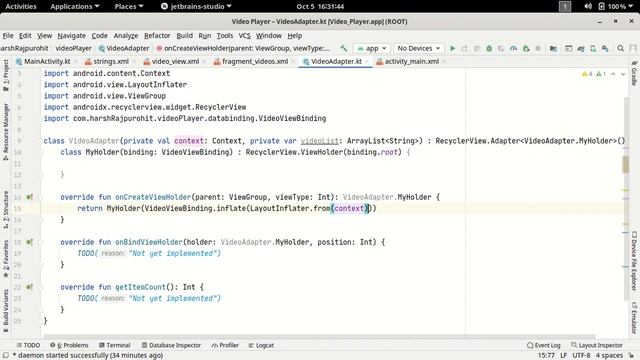
Task: Click the UTF-8 encoding in status bar
Action: click(x=581, y=356)
